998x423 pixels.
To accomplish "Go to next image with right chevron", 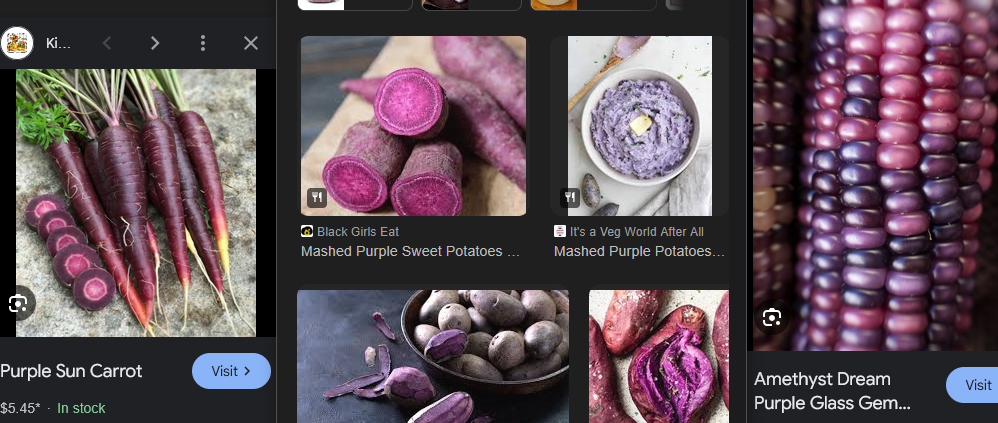I will pos(155,43).
